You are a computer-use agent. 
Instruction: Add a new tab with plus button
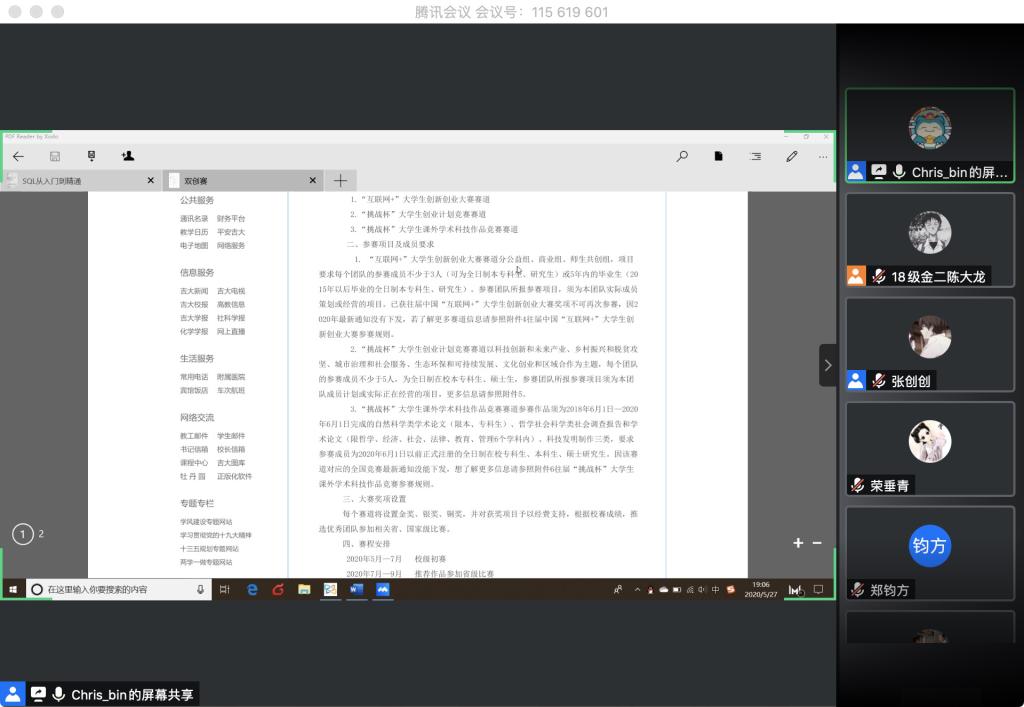tap(340, 181)
